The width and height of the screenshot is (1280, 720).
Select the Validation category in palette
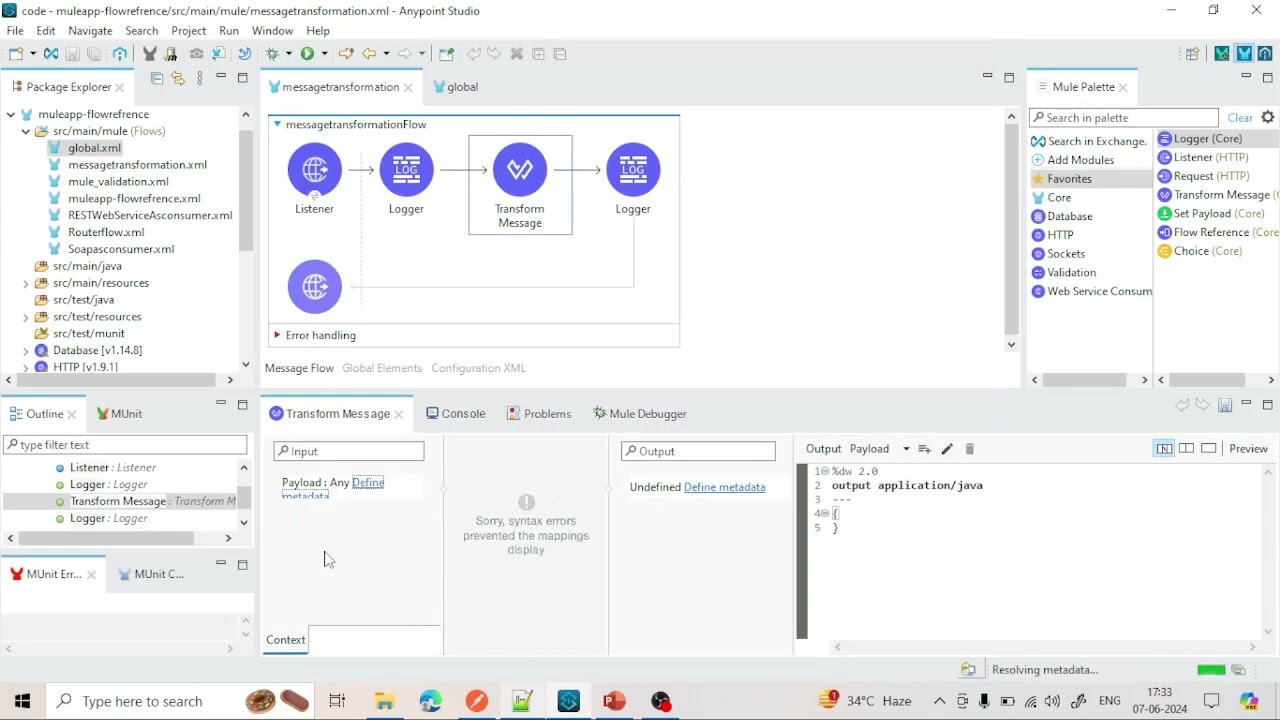[x=1063, y=272]
